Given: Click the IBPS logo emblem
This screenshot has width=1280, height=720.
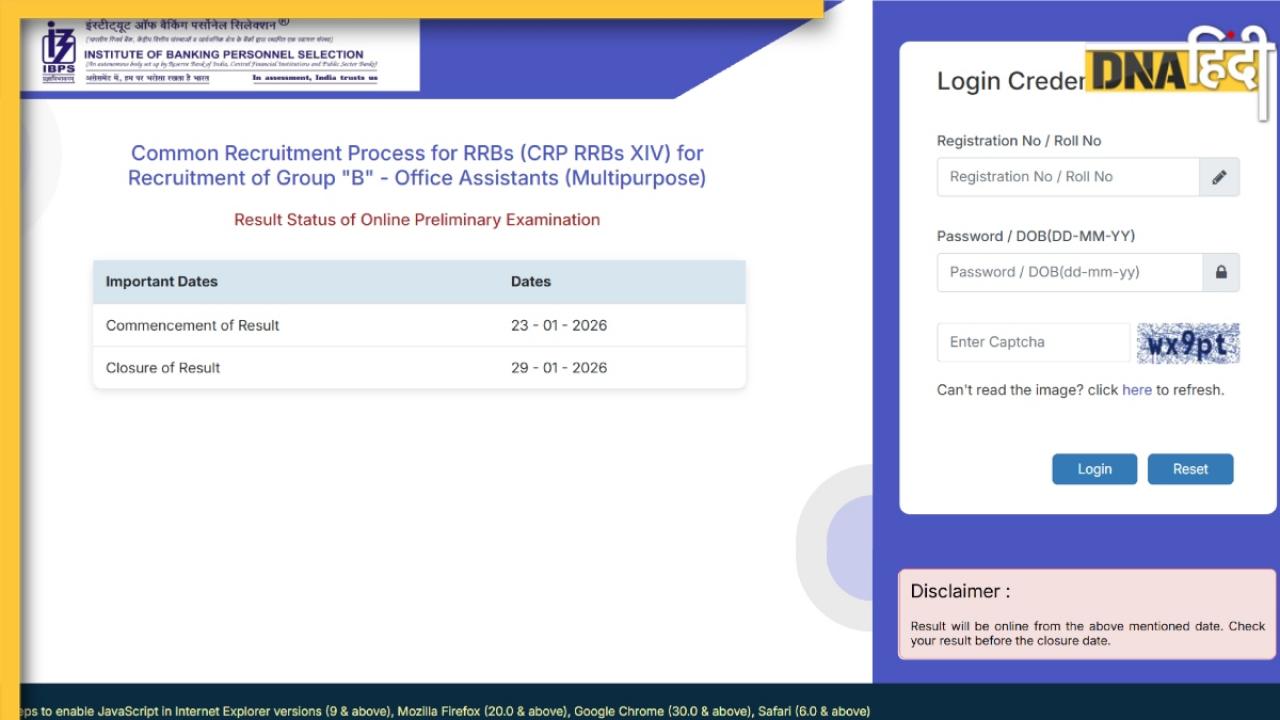Looking at the screenshot, I should (x=58, y=52).
